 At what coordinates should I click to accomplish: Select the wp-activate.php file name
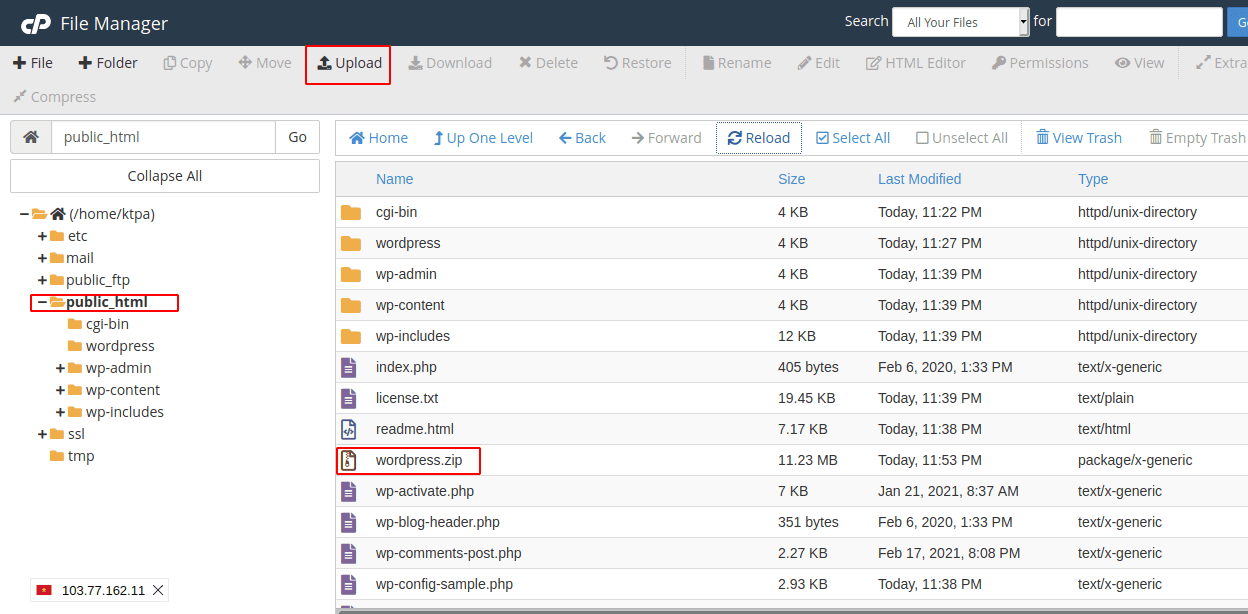425,491
